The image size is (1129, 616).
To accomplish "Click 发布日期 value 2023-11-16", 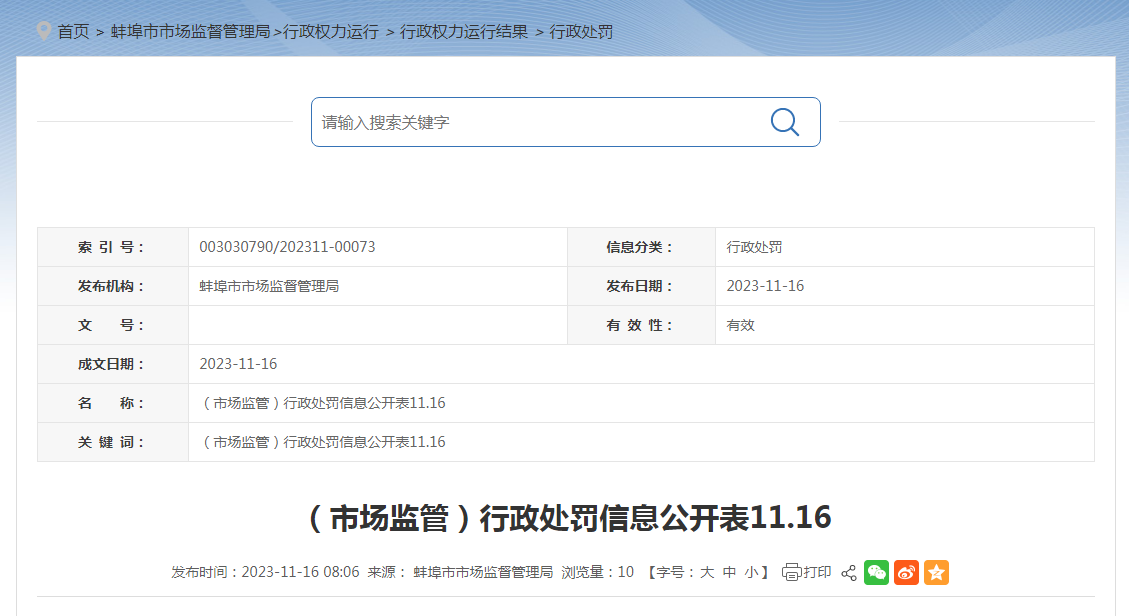I will 765,286.
